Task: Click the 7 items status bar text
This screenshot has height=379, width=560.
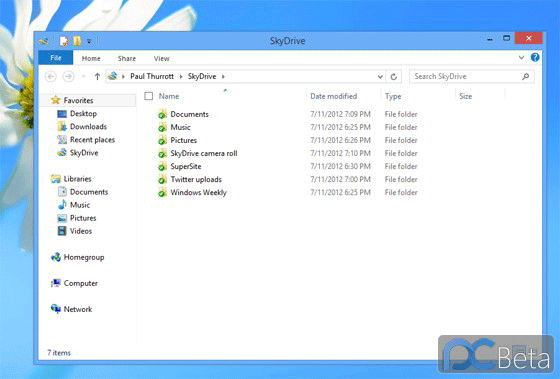Action: pos(59,353)
